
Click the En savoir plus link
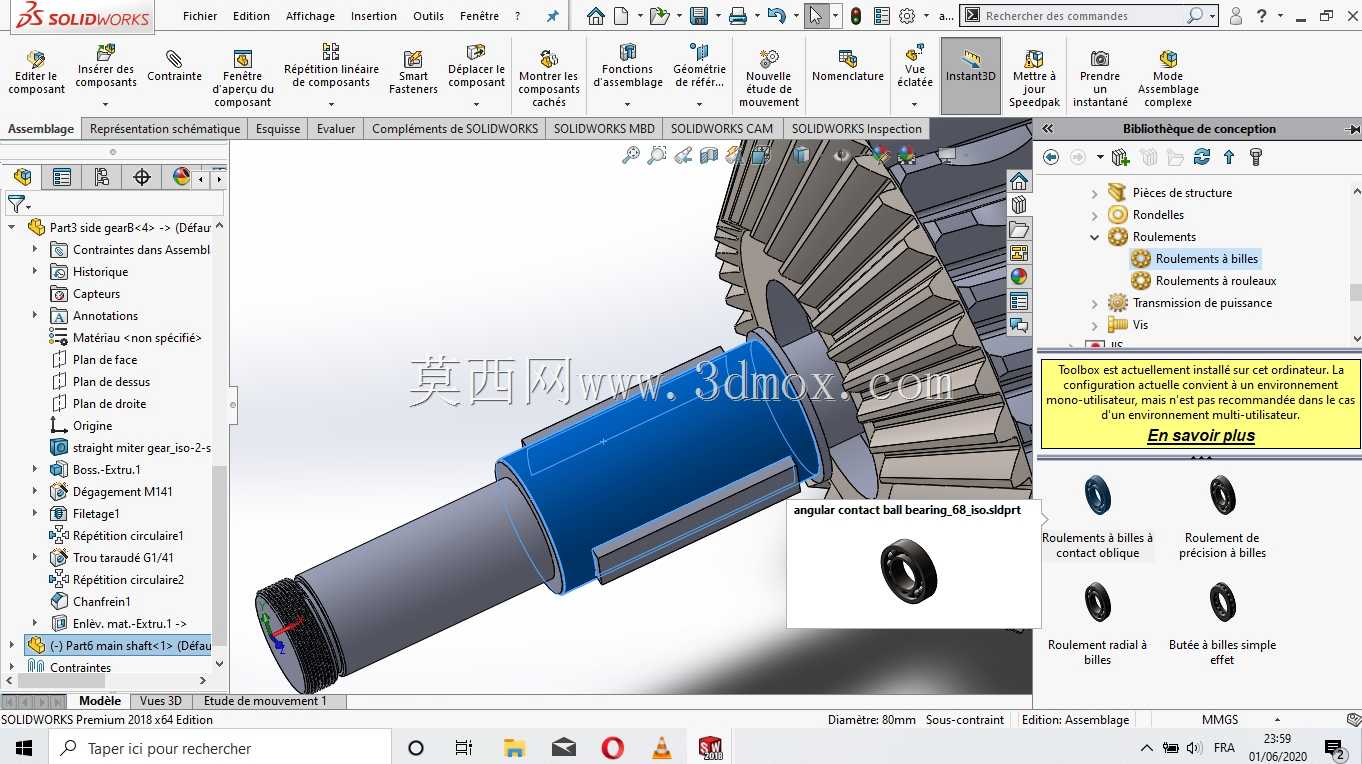1201,435
